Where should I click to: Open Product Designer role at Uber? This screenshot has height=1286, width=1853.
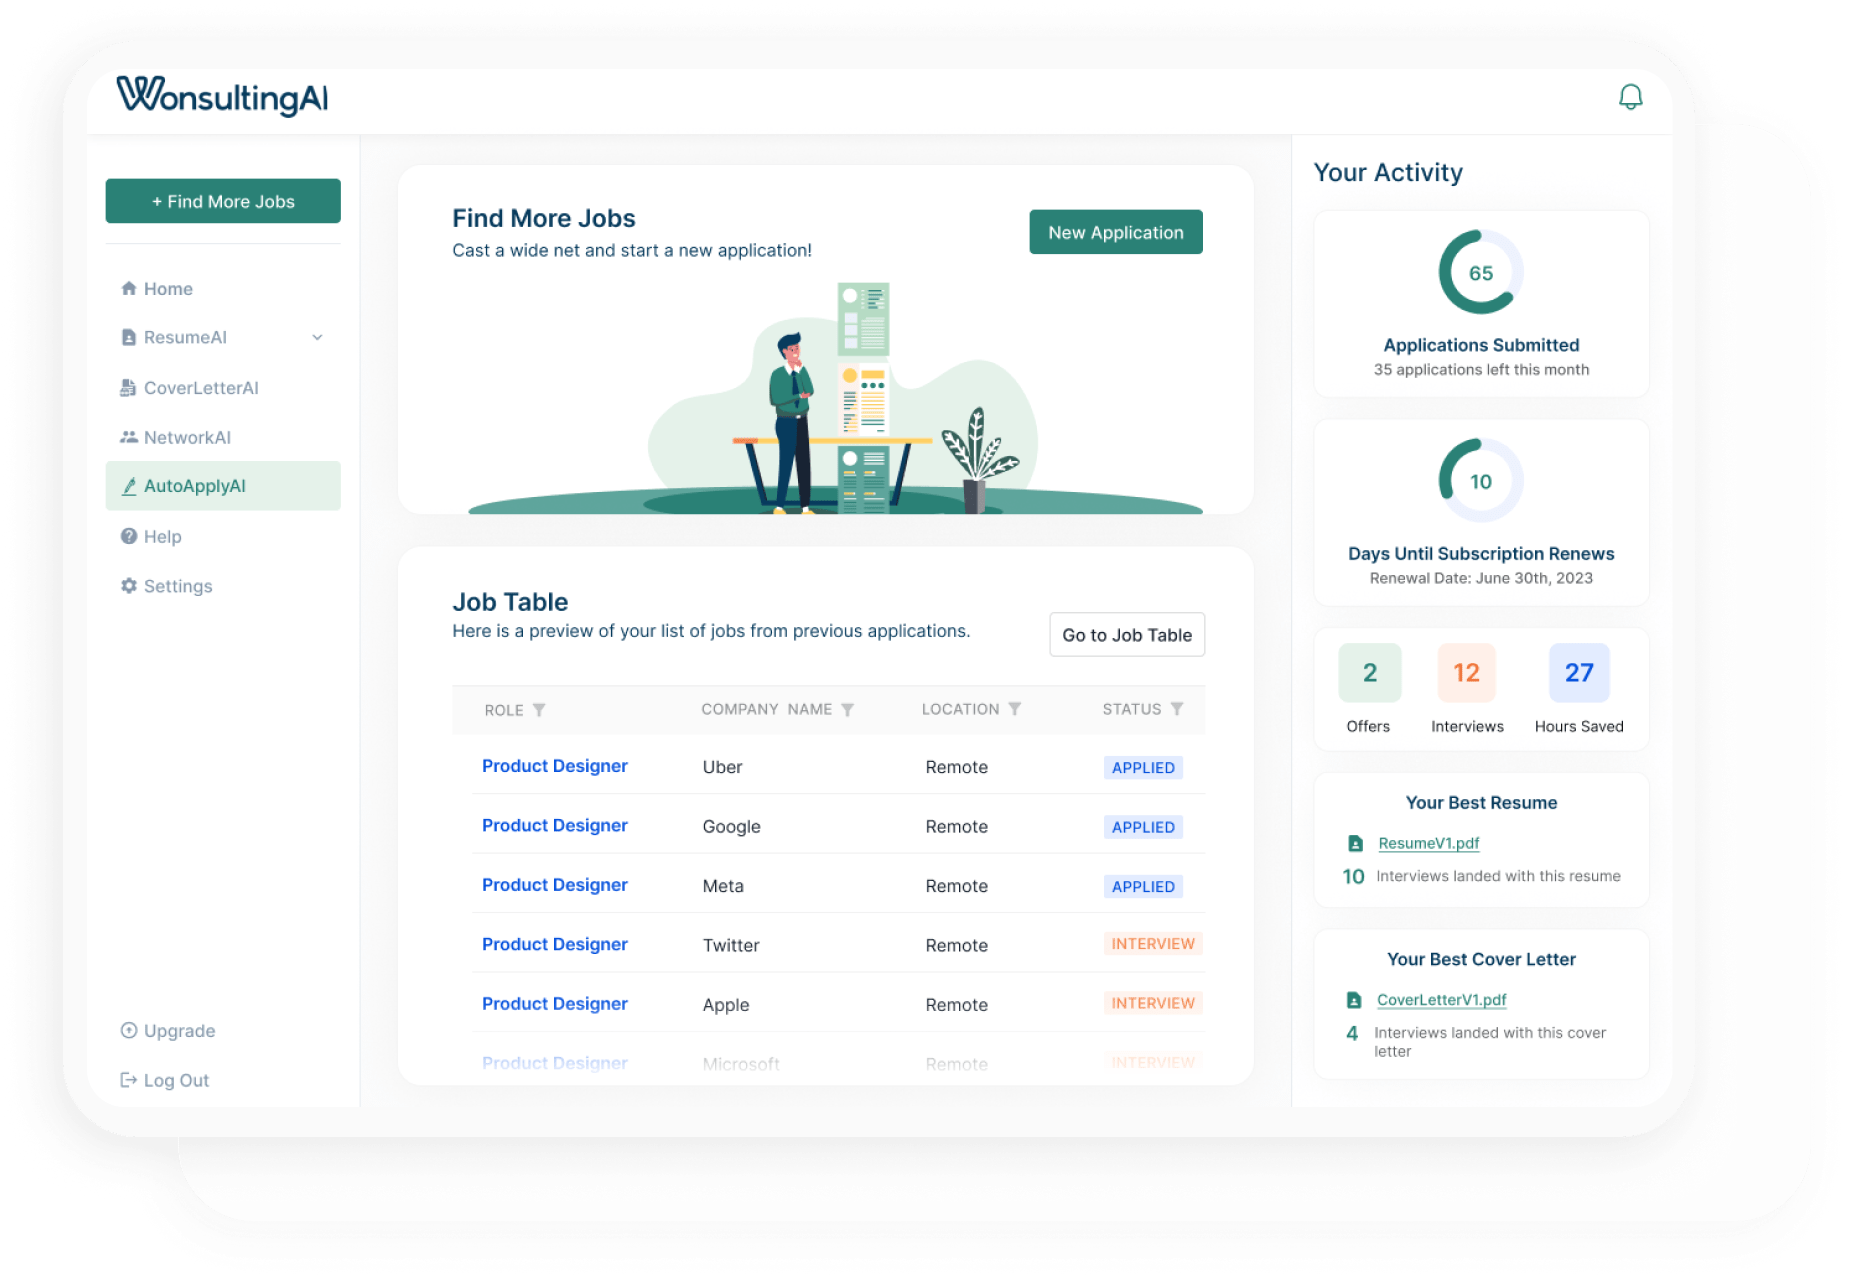555,766
